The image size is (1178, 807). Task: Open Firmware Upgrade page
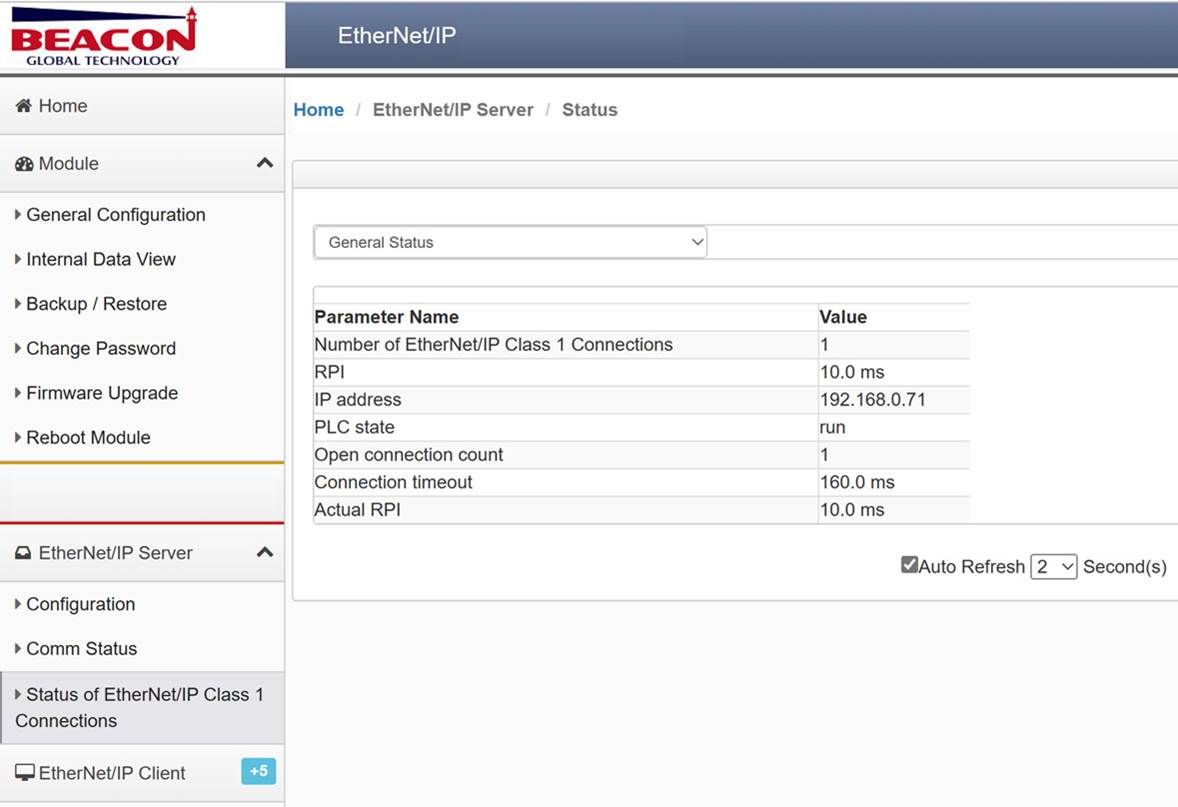coord(102,393)
